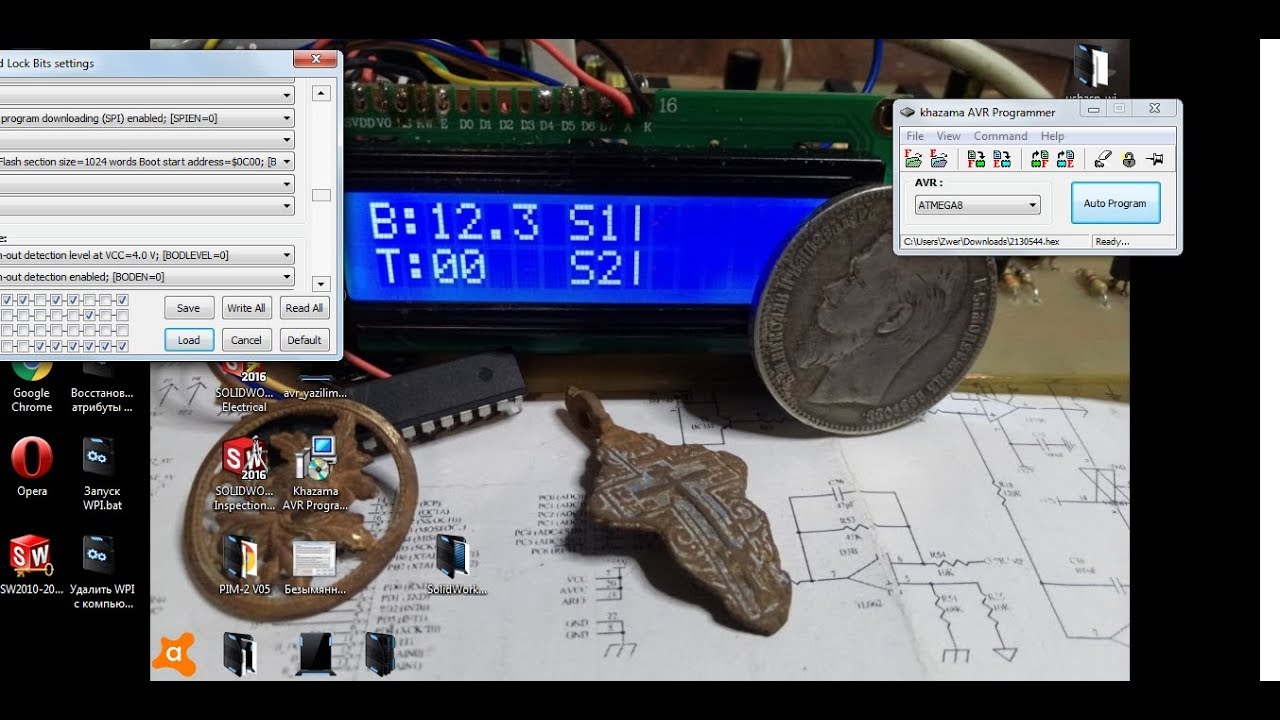This screenshot has width=1280, height=720.
Task: Open the ATMEGA8 AVR chip dropdown
Action: 977,205
